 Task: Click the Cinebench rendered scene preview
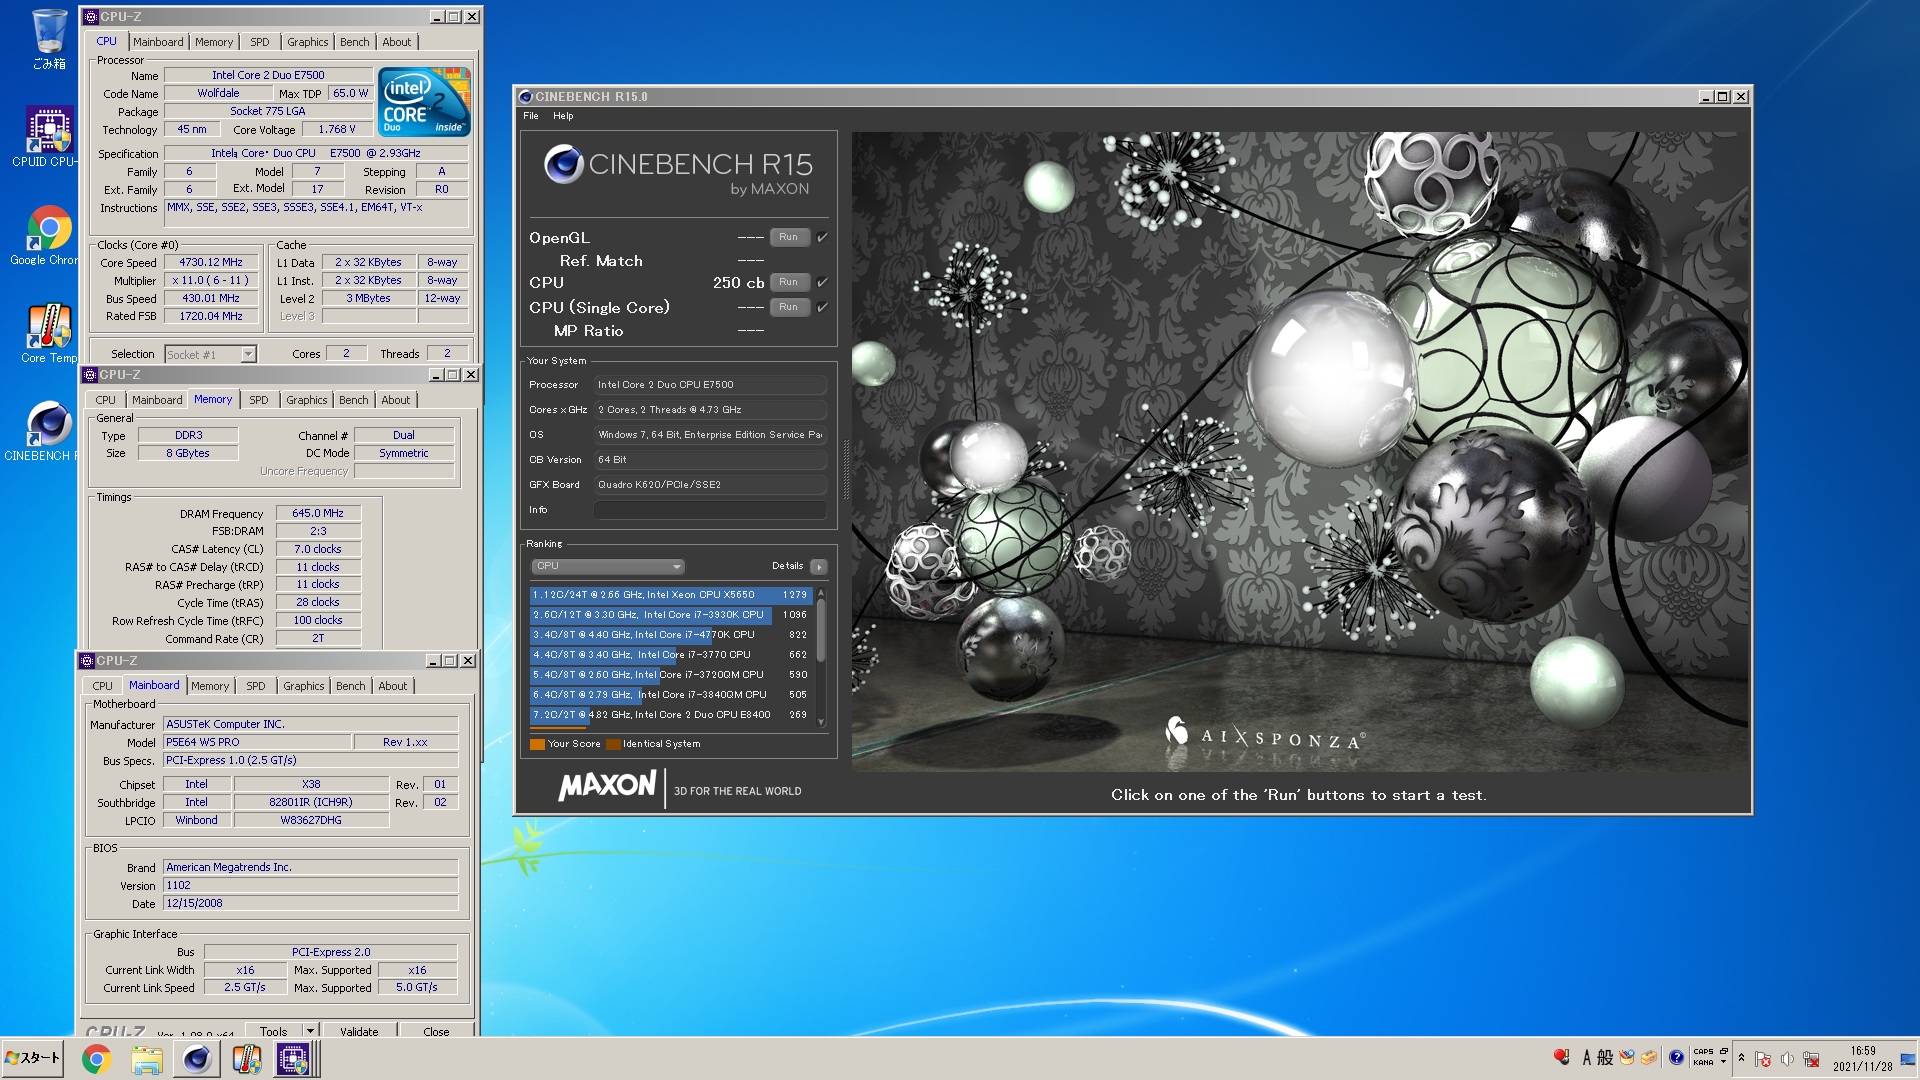pos(1299,451)
